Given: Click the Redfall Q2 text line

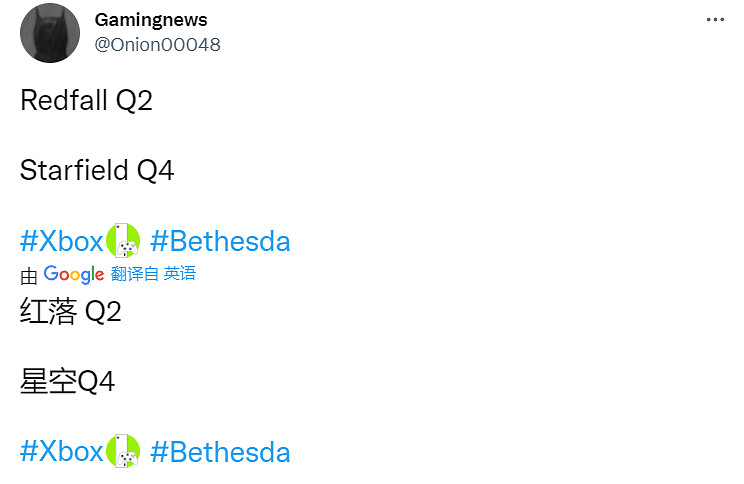Looking at the screenshot, I should 86,101.
